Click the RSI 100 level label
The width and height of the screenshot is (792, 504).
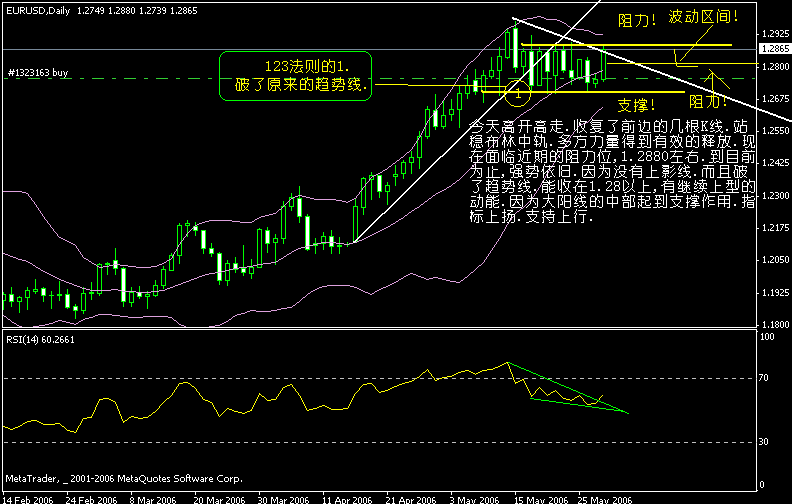(x=767, y=337)
